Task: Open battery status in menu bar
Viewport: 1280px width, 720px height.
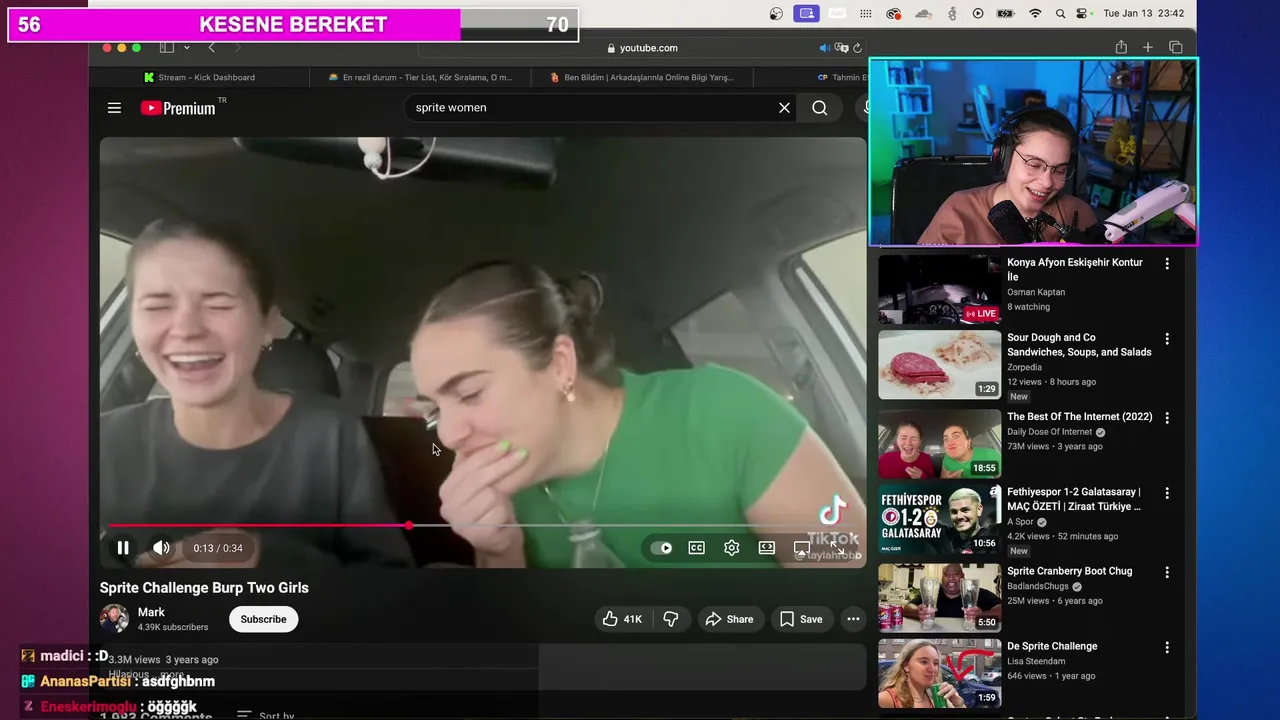Action: (1006, 13)
